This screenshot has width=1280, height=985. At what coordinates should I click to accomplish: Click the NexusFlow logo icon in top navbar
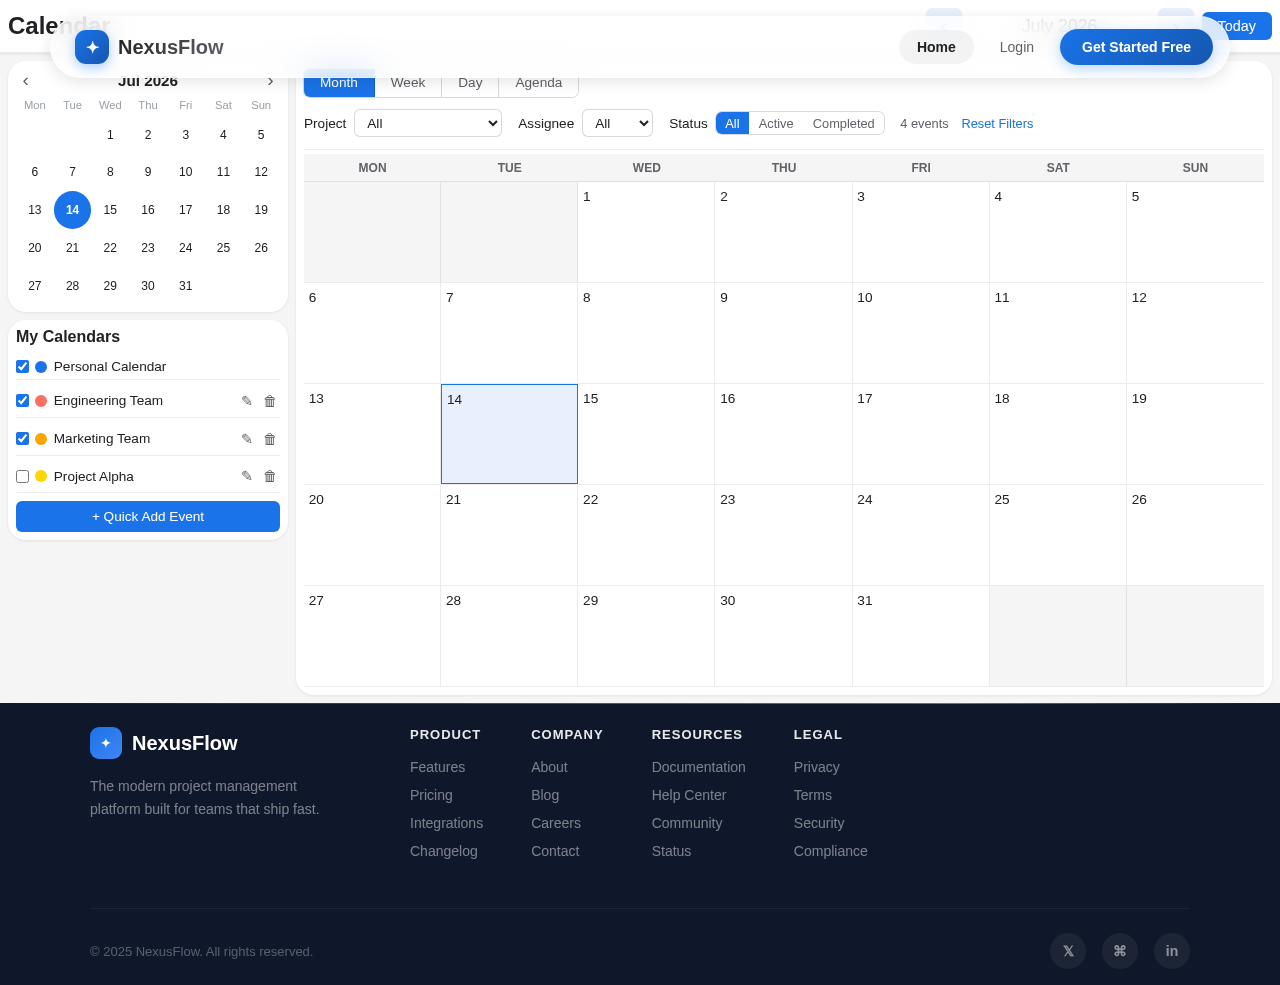pyautogui.click(x=92, y=47)
